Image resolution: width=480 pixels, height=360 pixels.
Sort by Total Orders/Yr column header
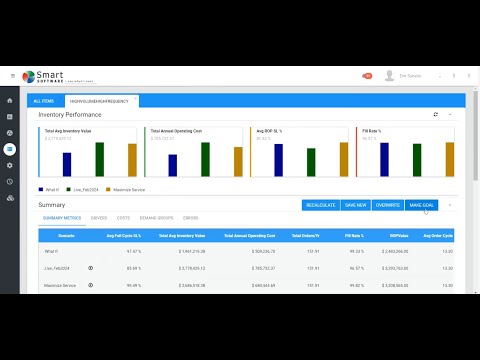click(306, 236)
